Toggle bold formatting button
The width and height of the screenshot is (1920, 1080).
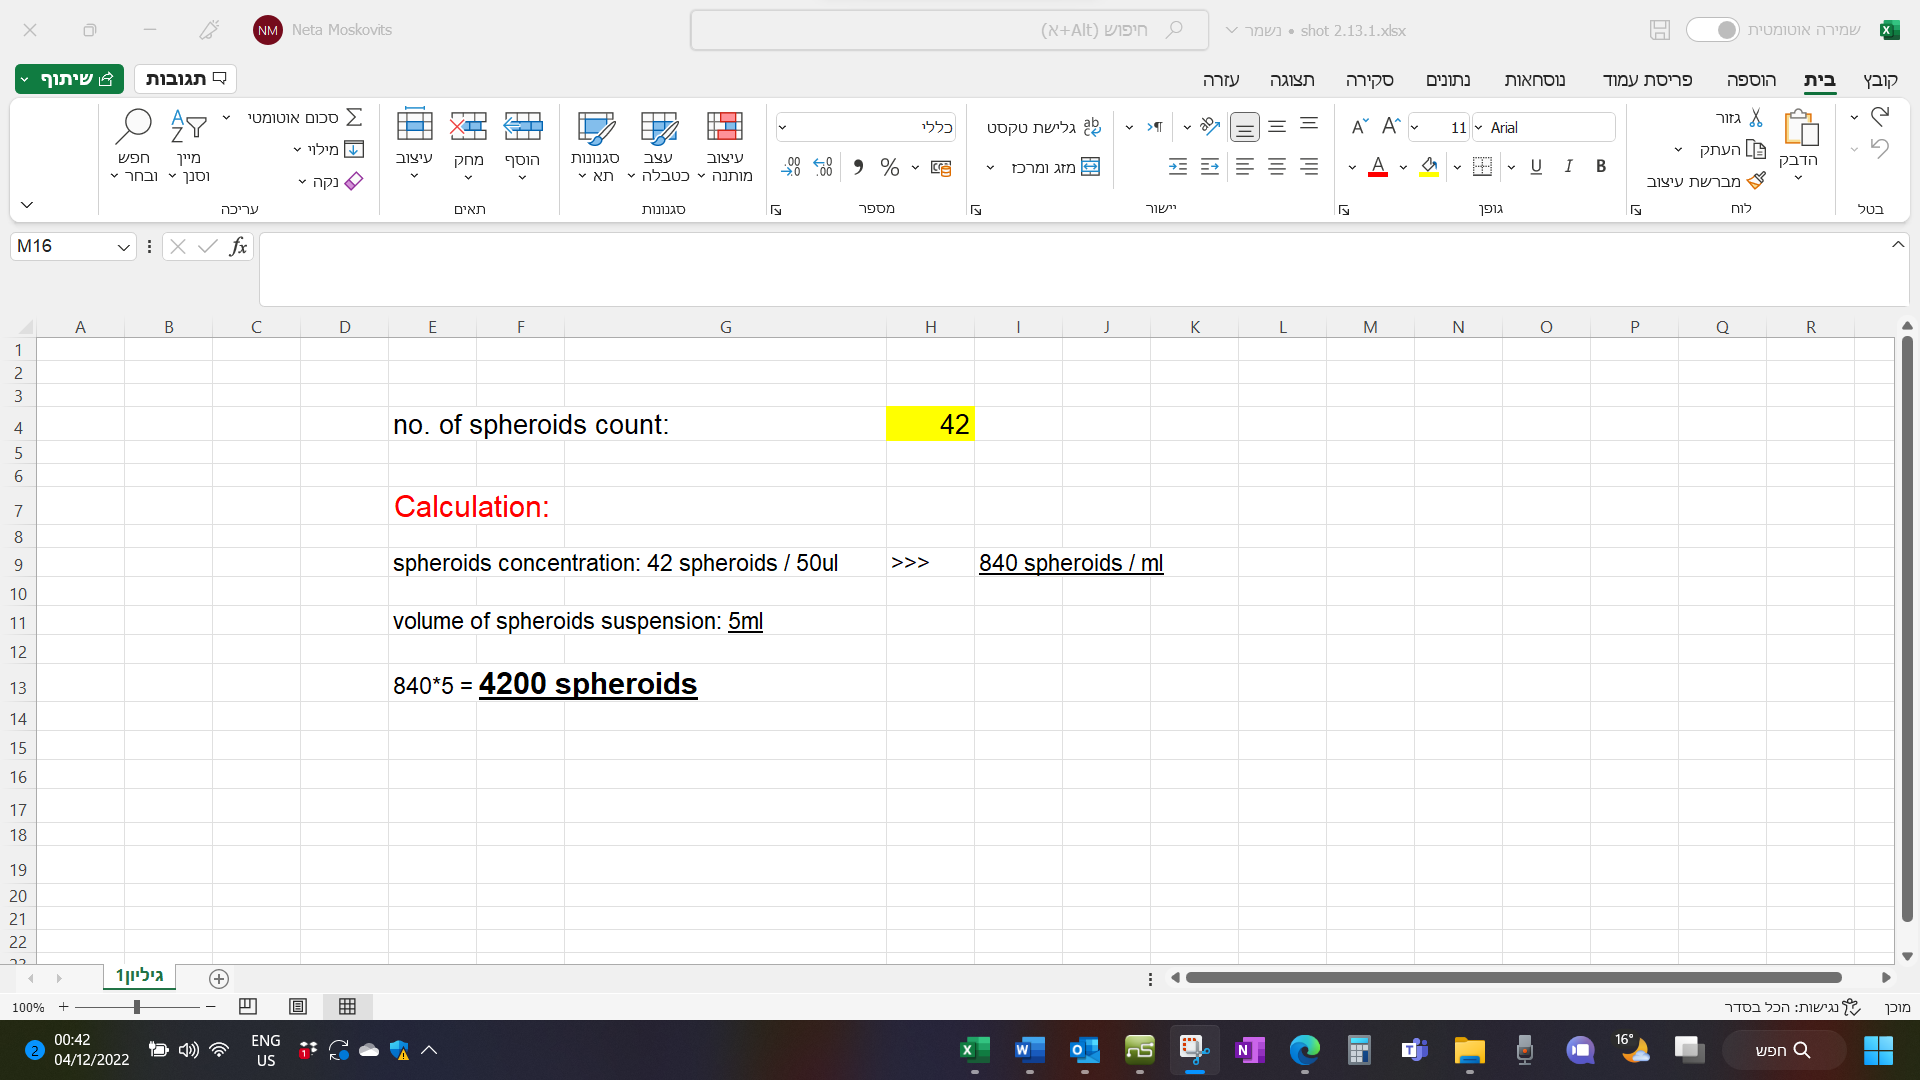click(1601, 167)
